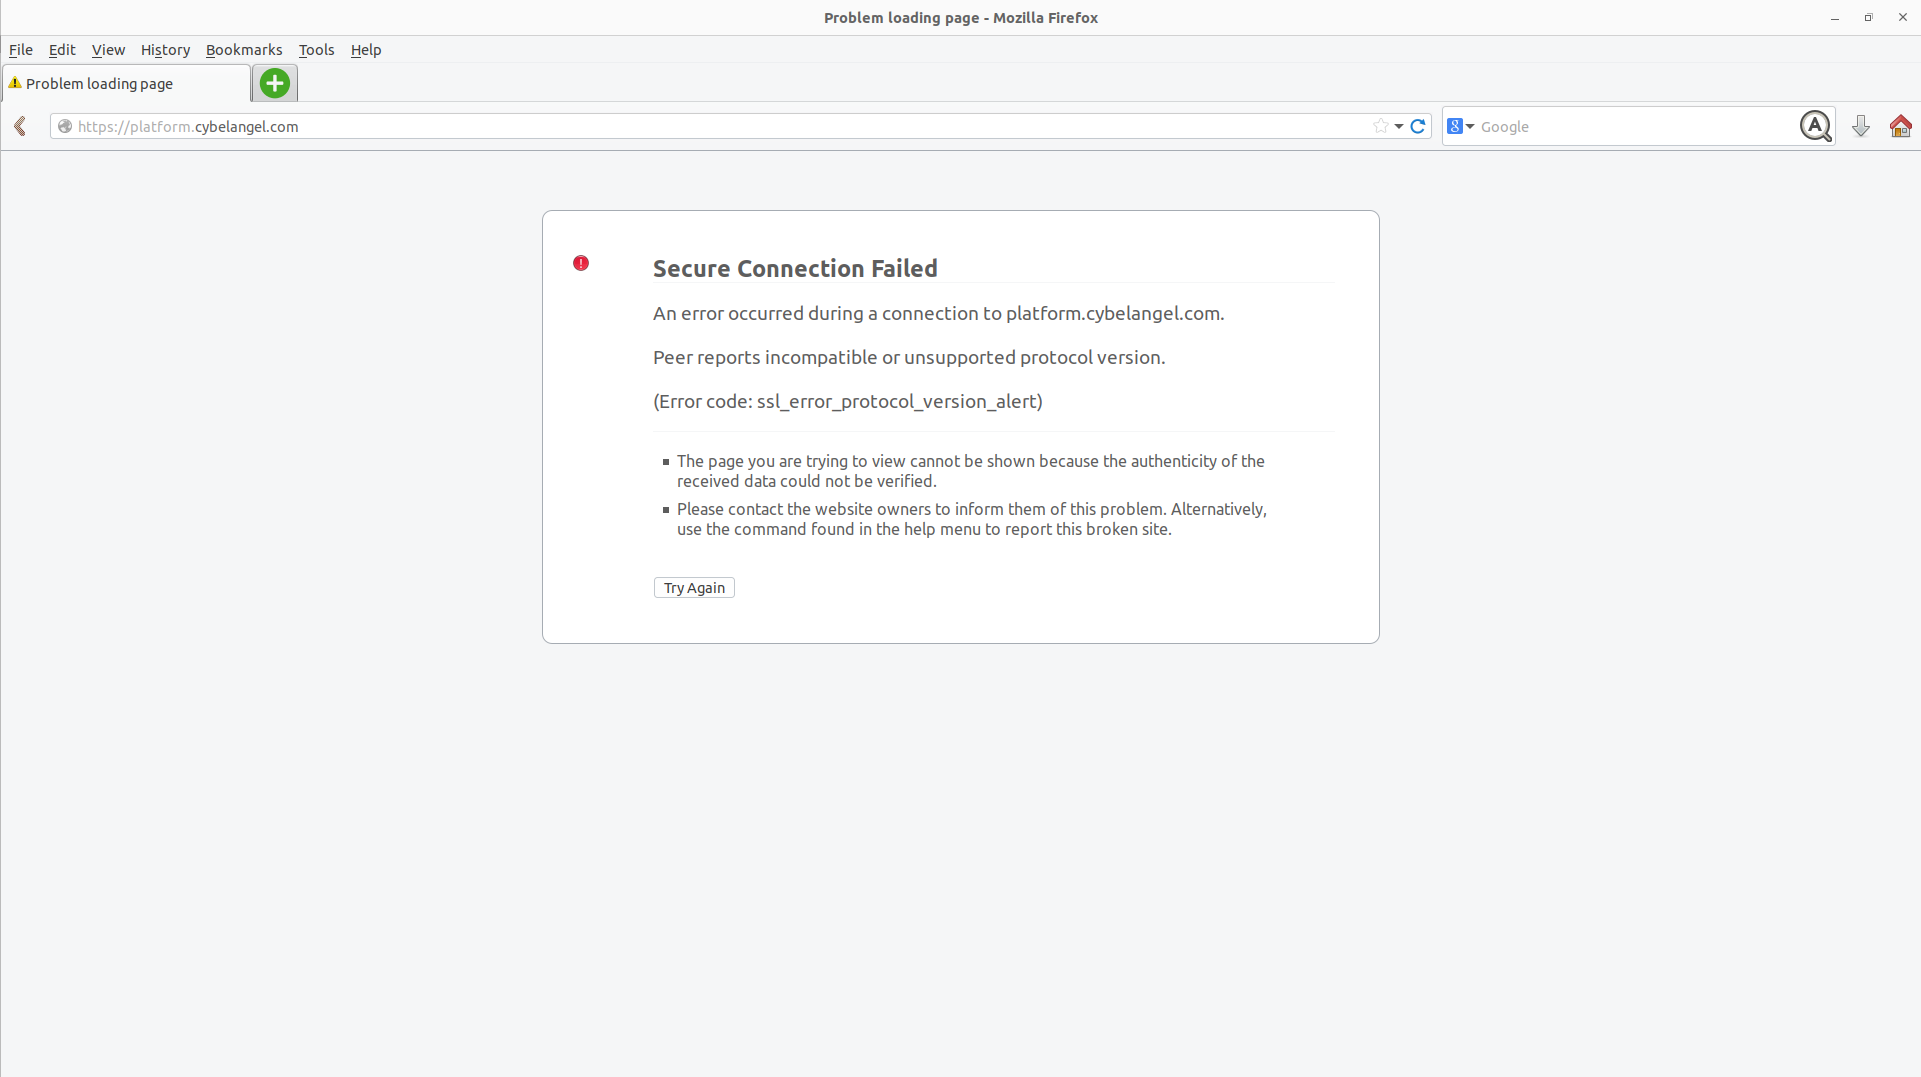Open the Tools menu
Screen dimensions: 1921x1077
pyautogui.click(x=316, y=50)
